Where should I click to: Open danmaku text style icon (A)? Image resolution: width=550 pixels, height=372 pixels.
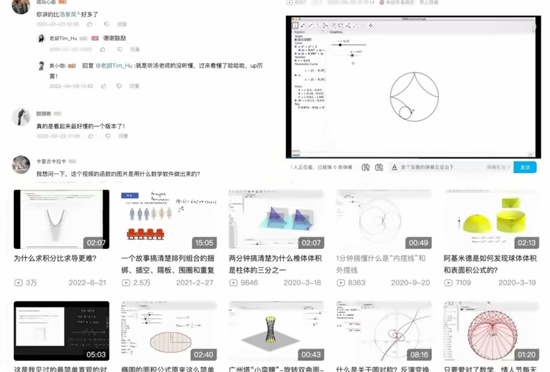coord(395,167)
